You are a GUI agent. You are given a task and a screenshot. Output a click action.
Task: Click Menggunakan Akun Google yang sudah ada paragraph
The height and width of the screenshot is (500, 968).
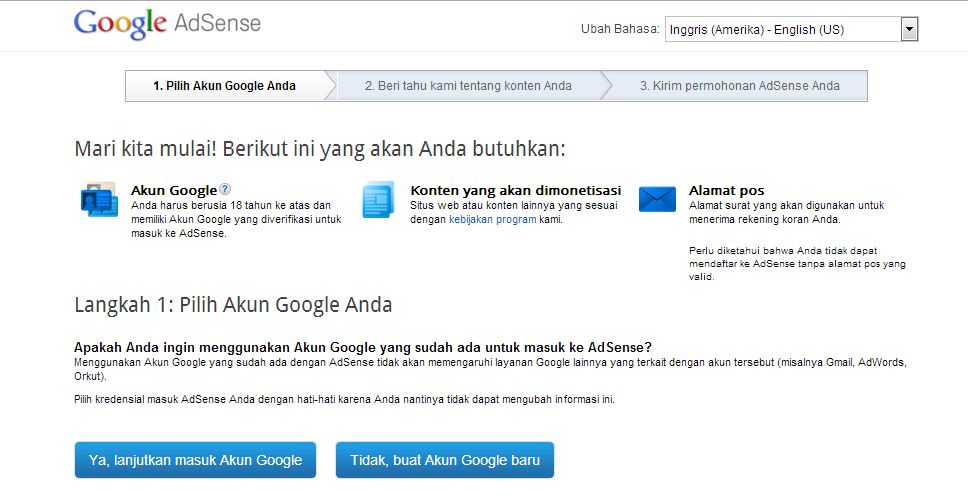pyautogui.click(x=490, y=369)
